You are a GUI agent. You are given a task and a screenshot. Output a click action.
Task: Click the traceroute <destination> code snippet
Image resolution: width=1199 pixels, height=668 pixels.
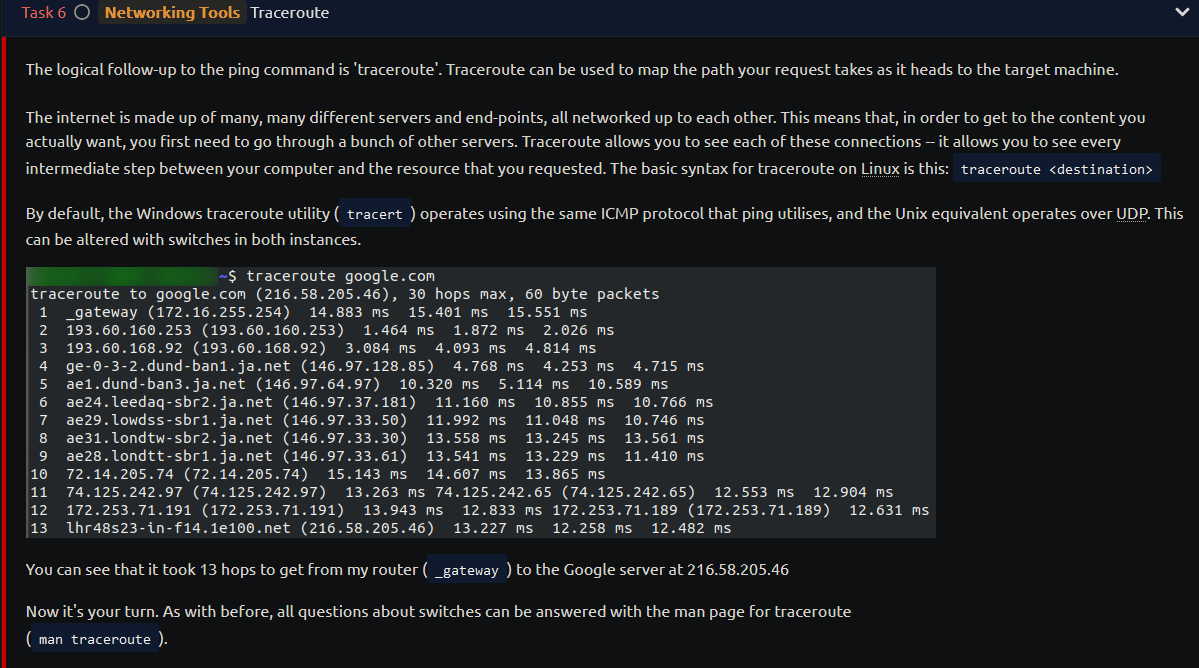[1056, 169]
